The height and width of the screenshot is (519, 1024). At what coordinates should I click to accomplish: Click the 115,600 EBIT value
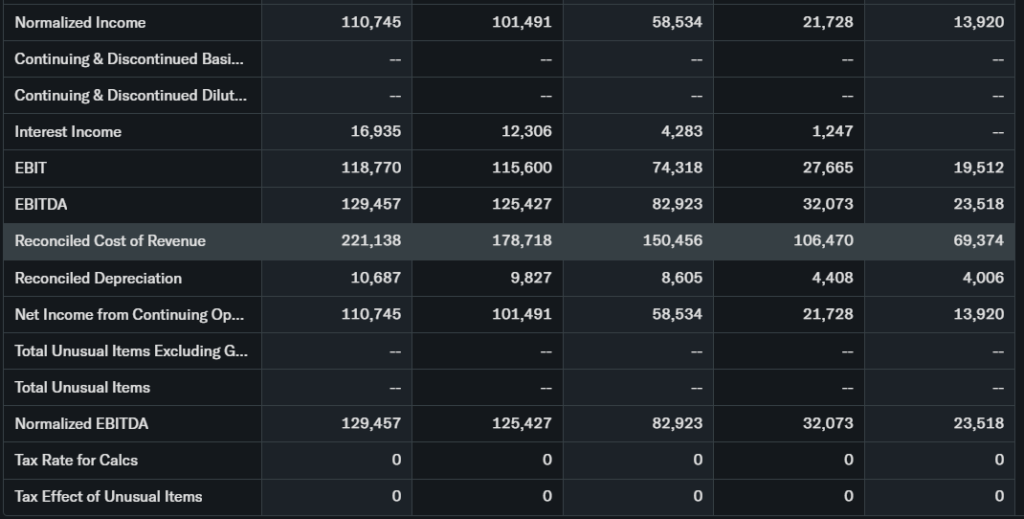522,168
